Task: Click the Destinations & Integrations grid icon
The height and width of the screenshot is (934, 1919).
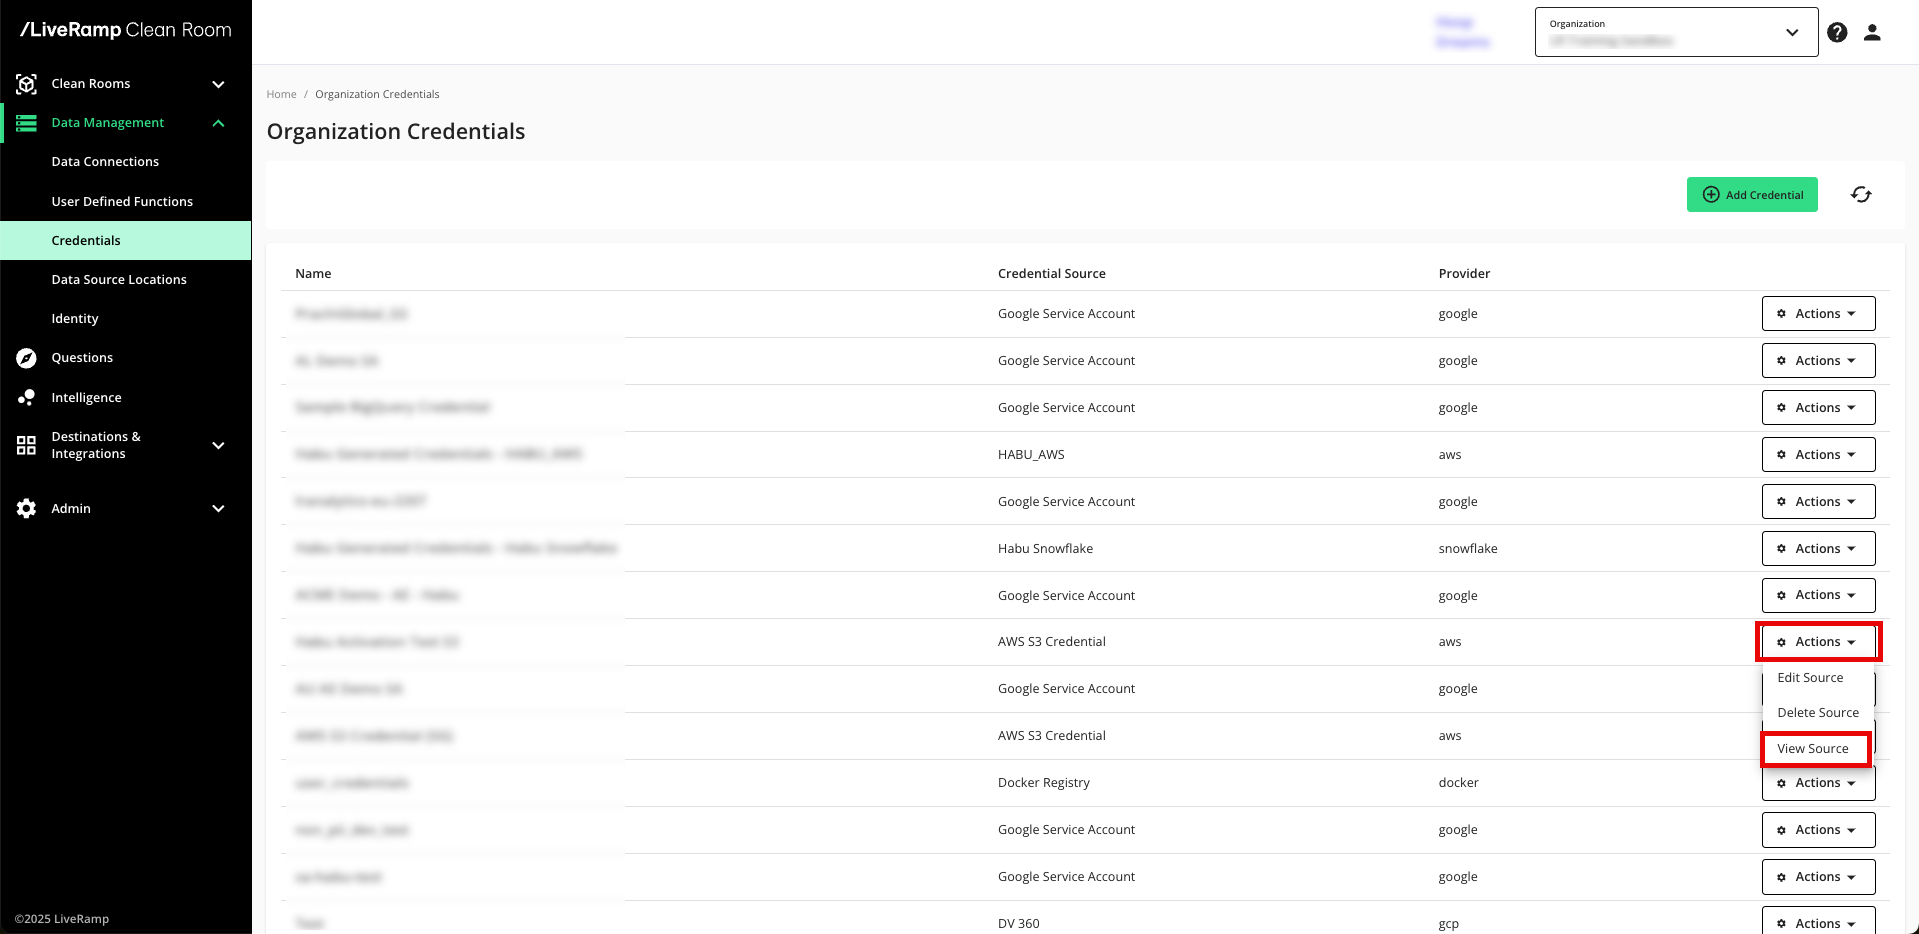Action: click(27, 445)
